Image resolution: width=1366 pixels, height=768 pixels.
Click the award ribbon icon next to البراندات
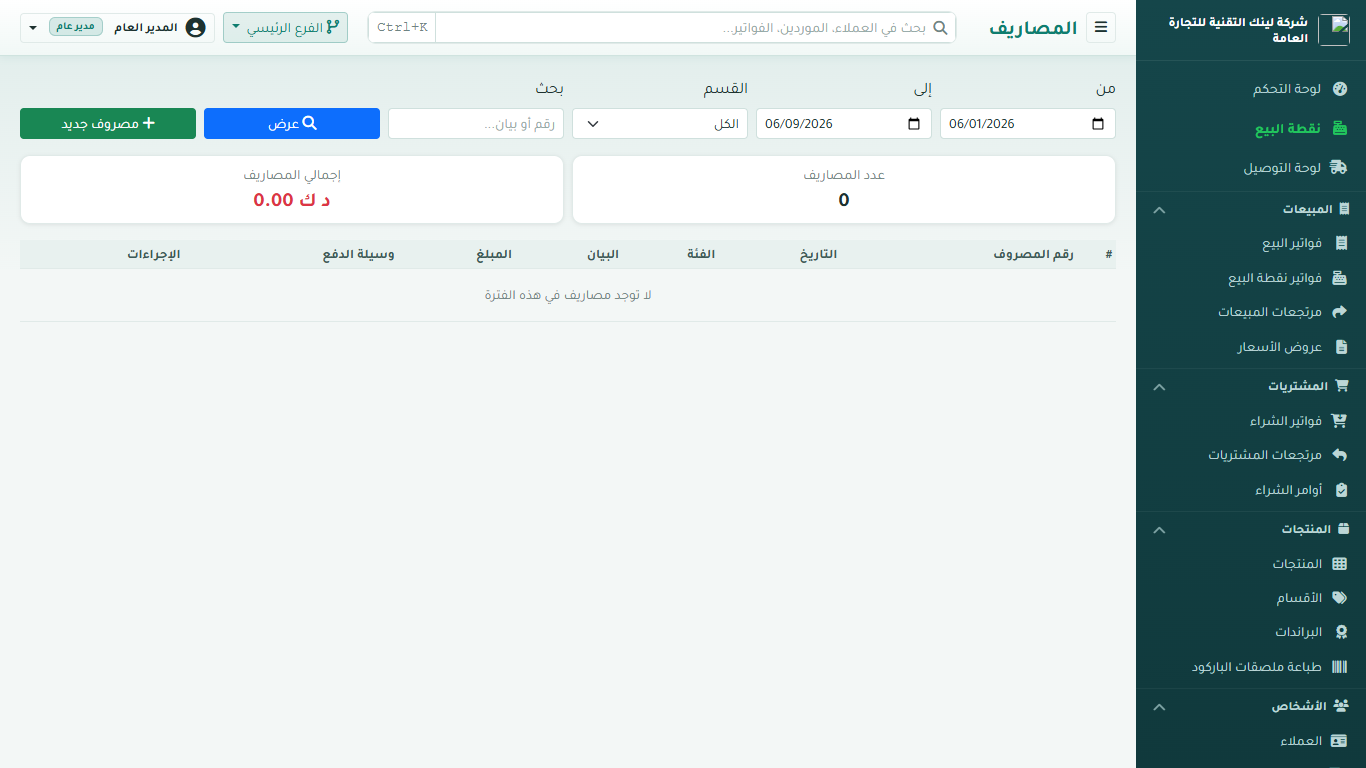1342,633
